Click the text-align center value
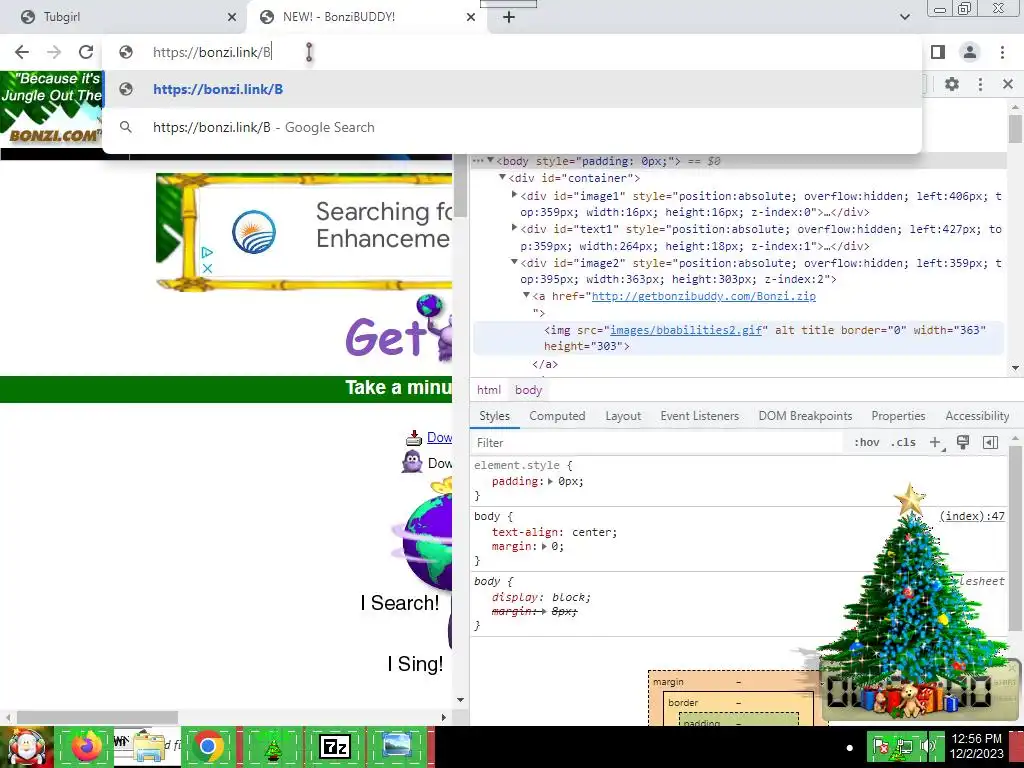The height and width of the screenshot is (768, 1024). [x=594, y=532]
